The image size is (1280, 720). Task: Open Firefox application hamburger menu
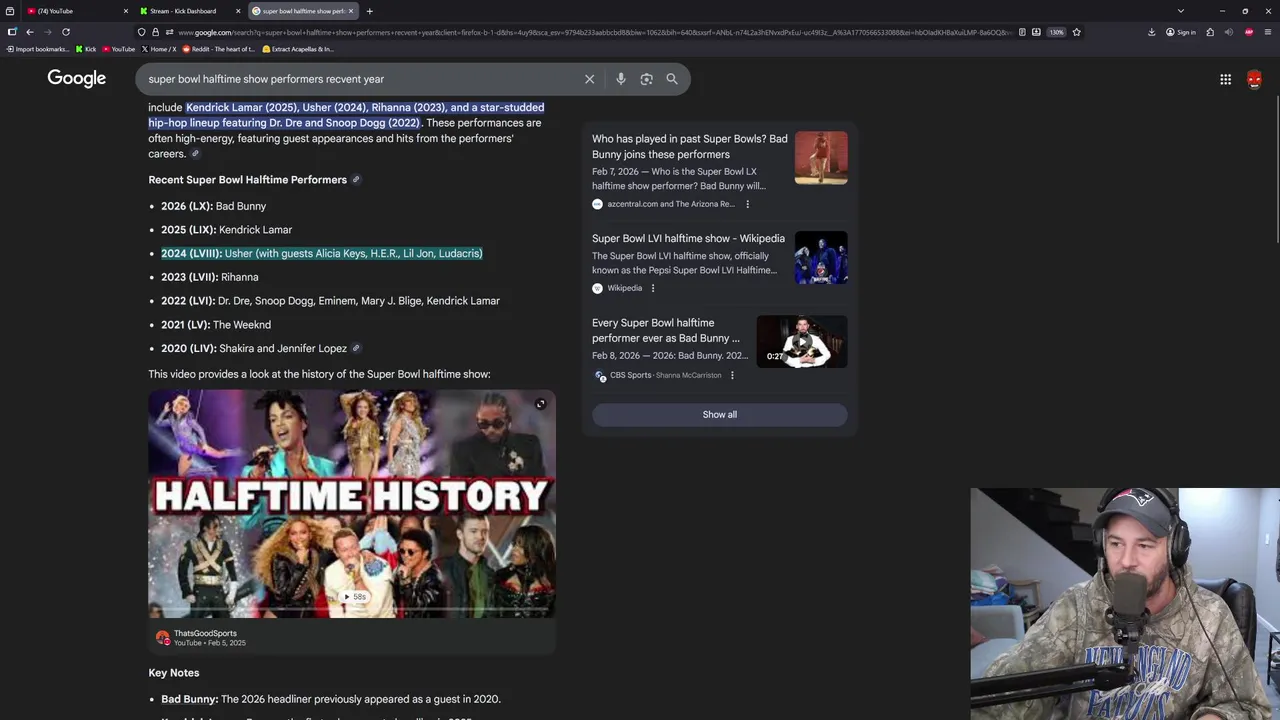pos(1268,32)
